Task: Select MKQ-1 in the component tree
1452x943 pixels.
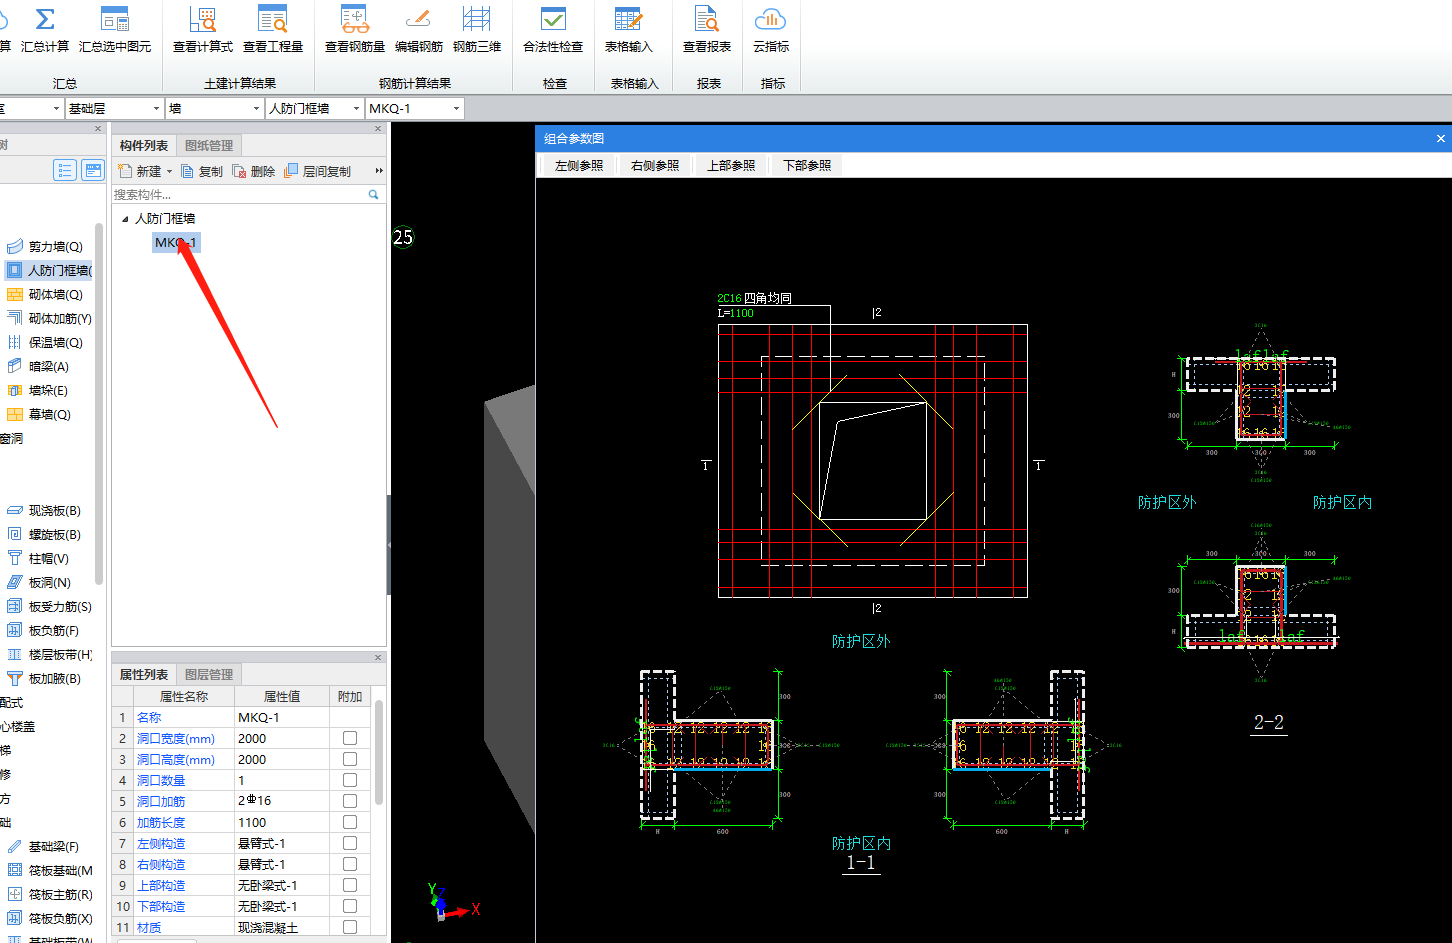Action: click(176, 242)
